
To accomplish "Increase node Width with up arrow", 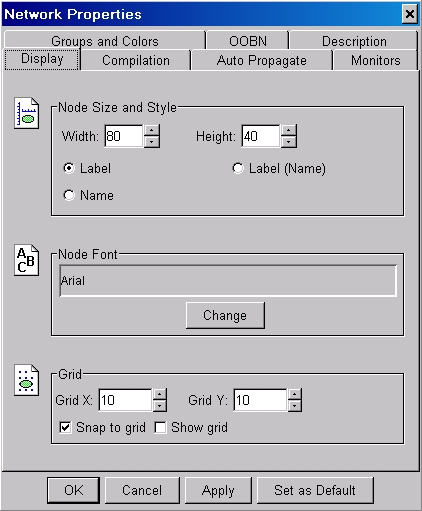I will coord(152,130).
